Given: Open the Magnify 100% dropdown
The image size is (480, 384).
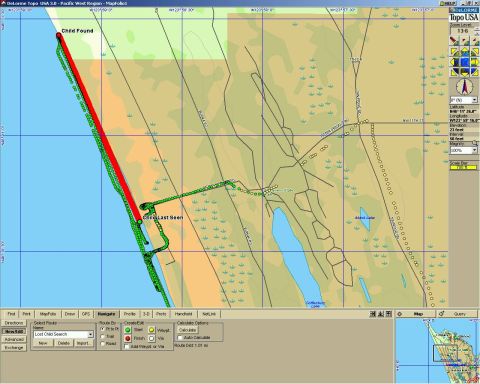Looking at the screenshot, I should (x=475, y=151).
